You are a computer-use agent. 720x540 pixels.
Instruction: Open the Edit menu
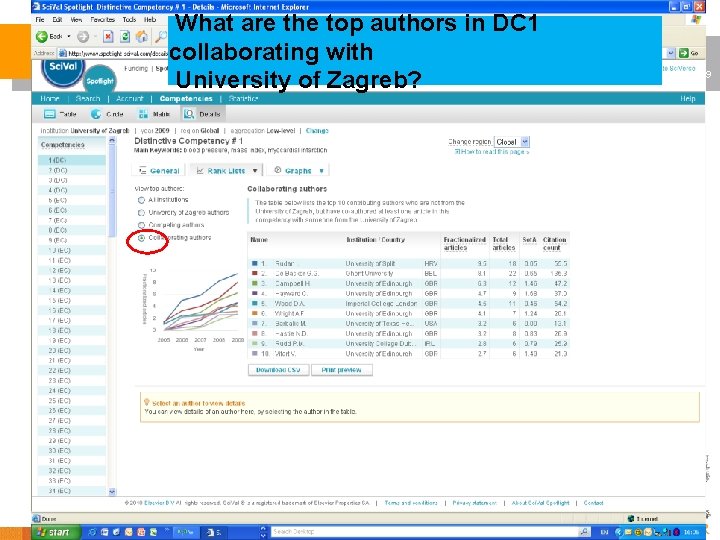(x=57, y=19)
